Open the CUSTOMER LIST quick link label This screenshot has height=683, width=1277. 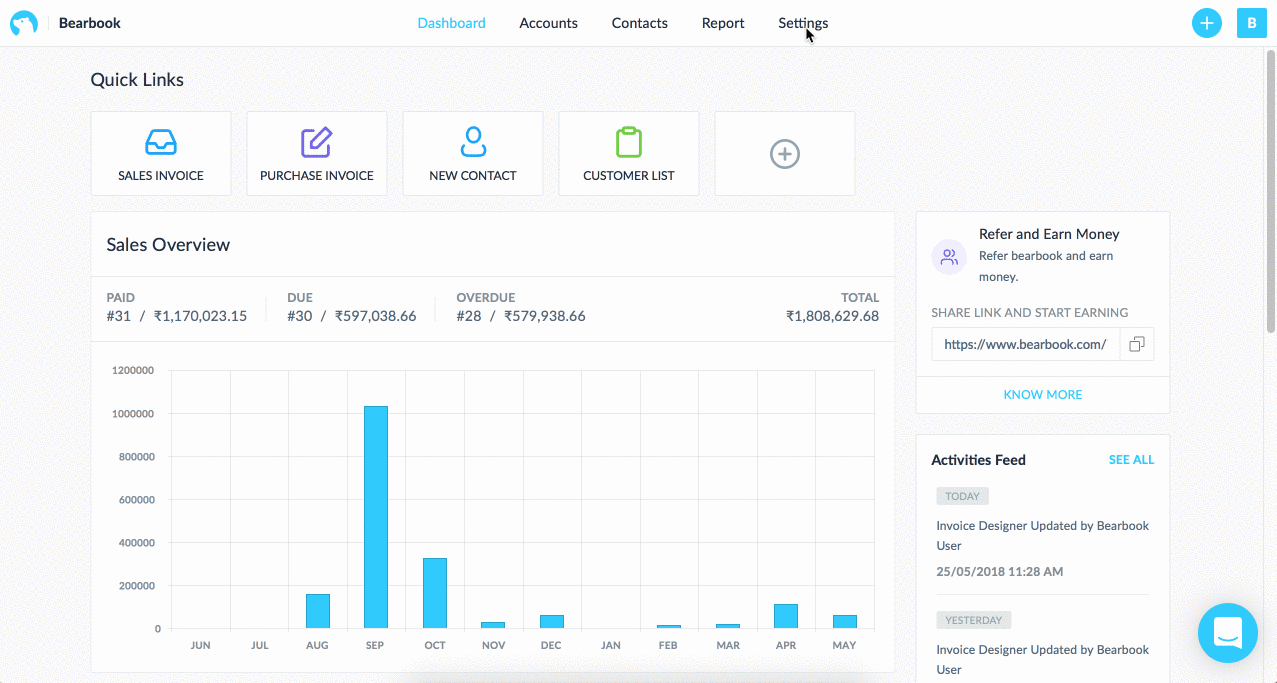(629, 176)
